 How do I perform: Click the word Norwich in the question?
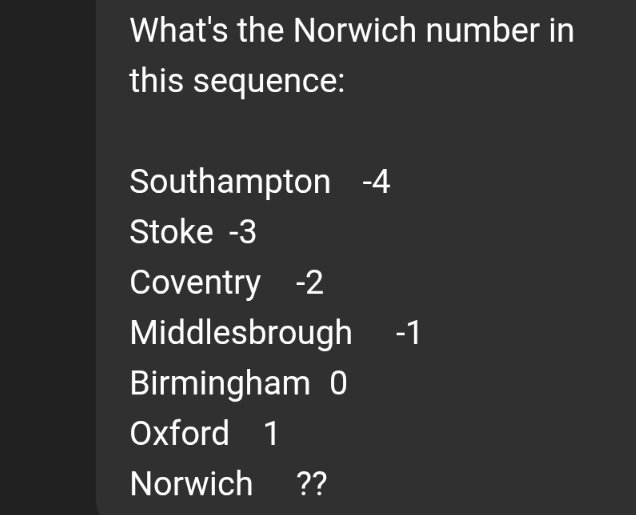coord(355,30)
